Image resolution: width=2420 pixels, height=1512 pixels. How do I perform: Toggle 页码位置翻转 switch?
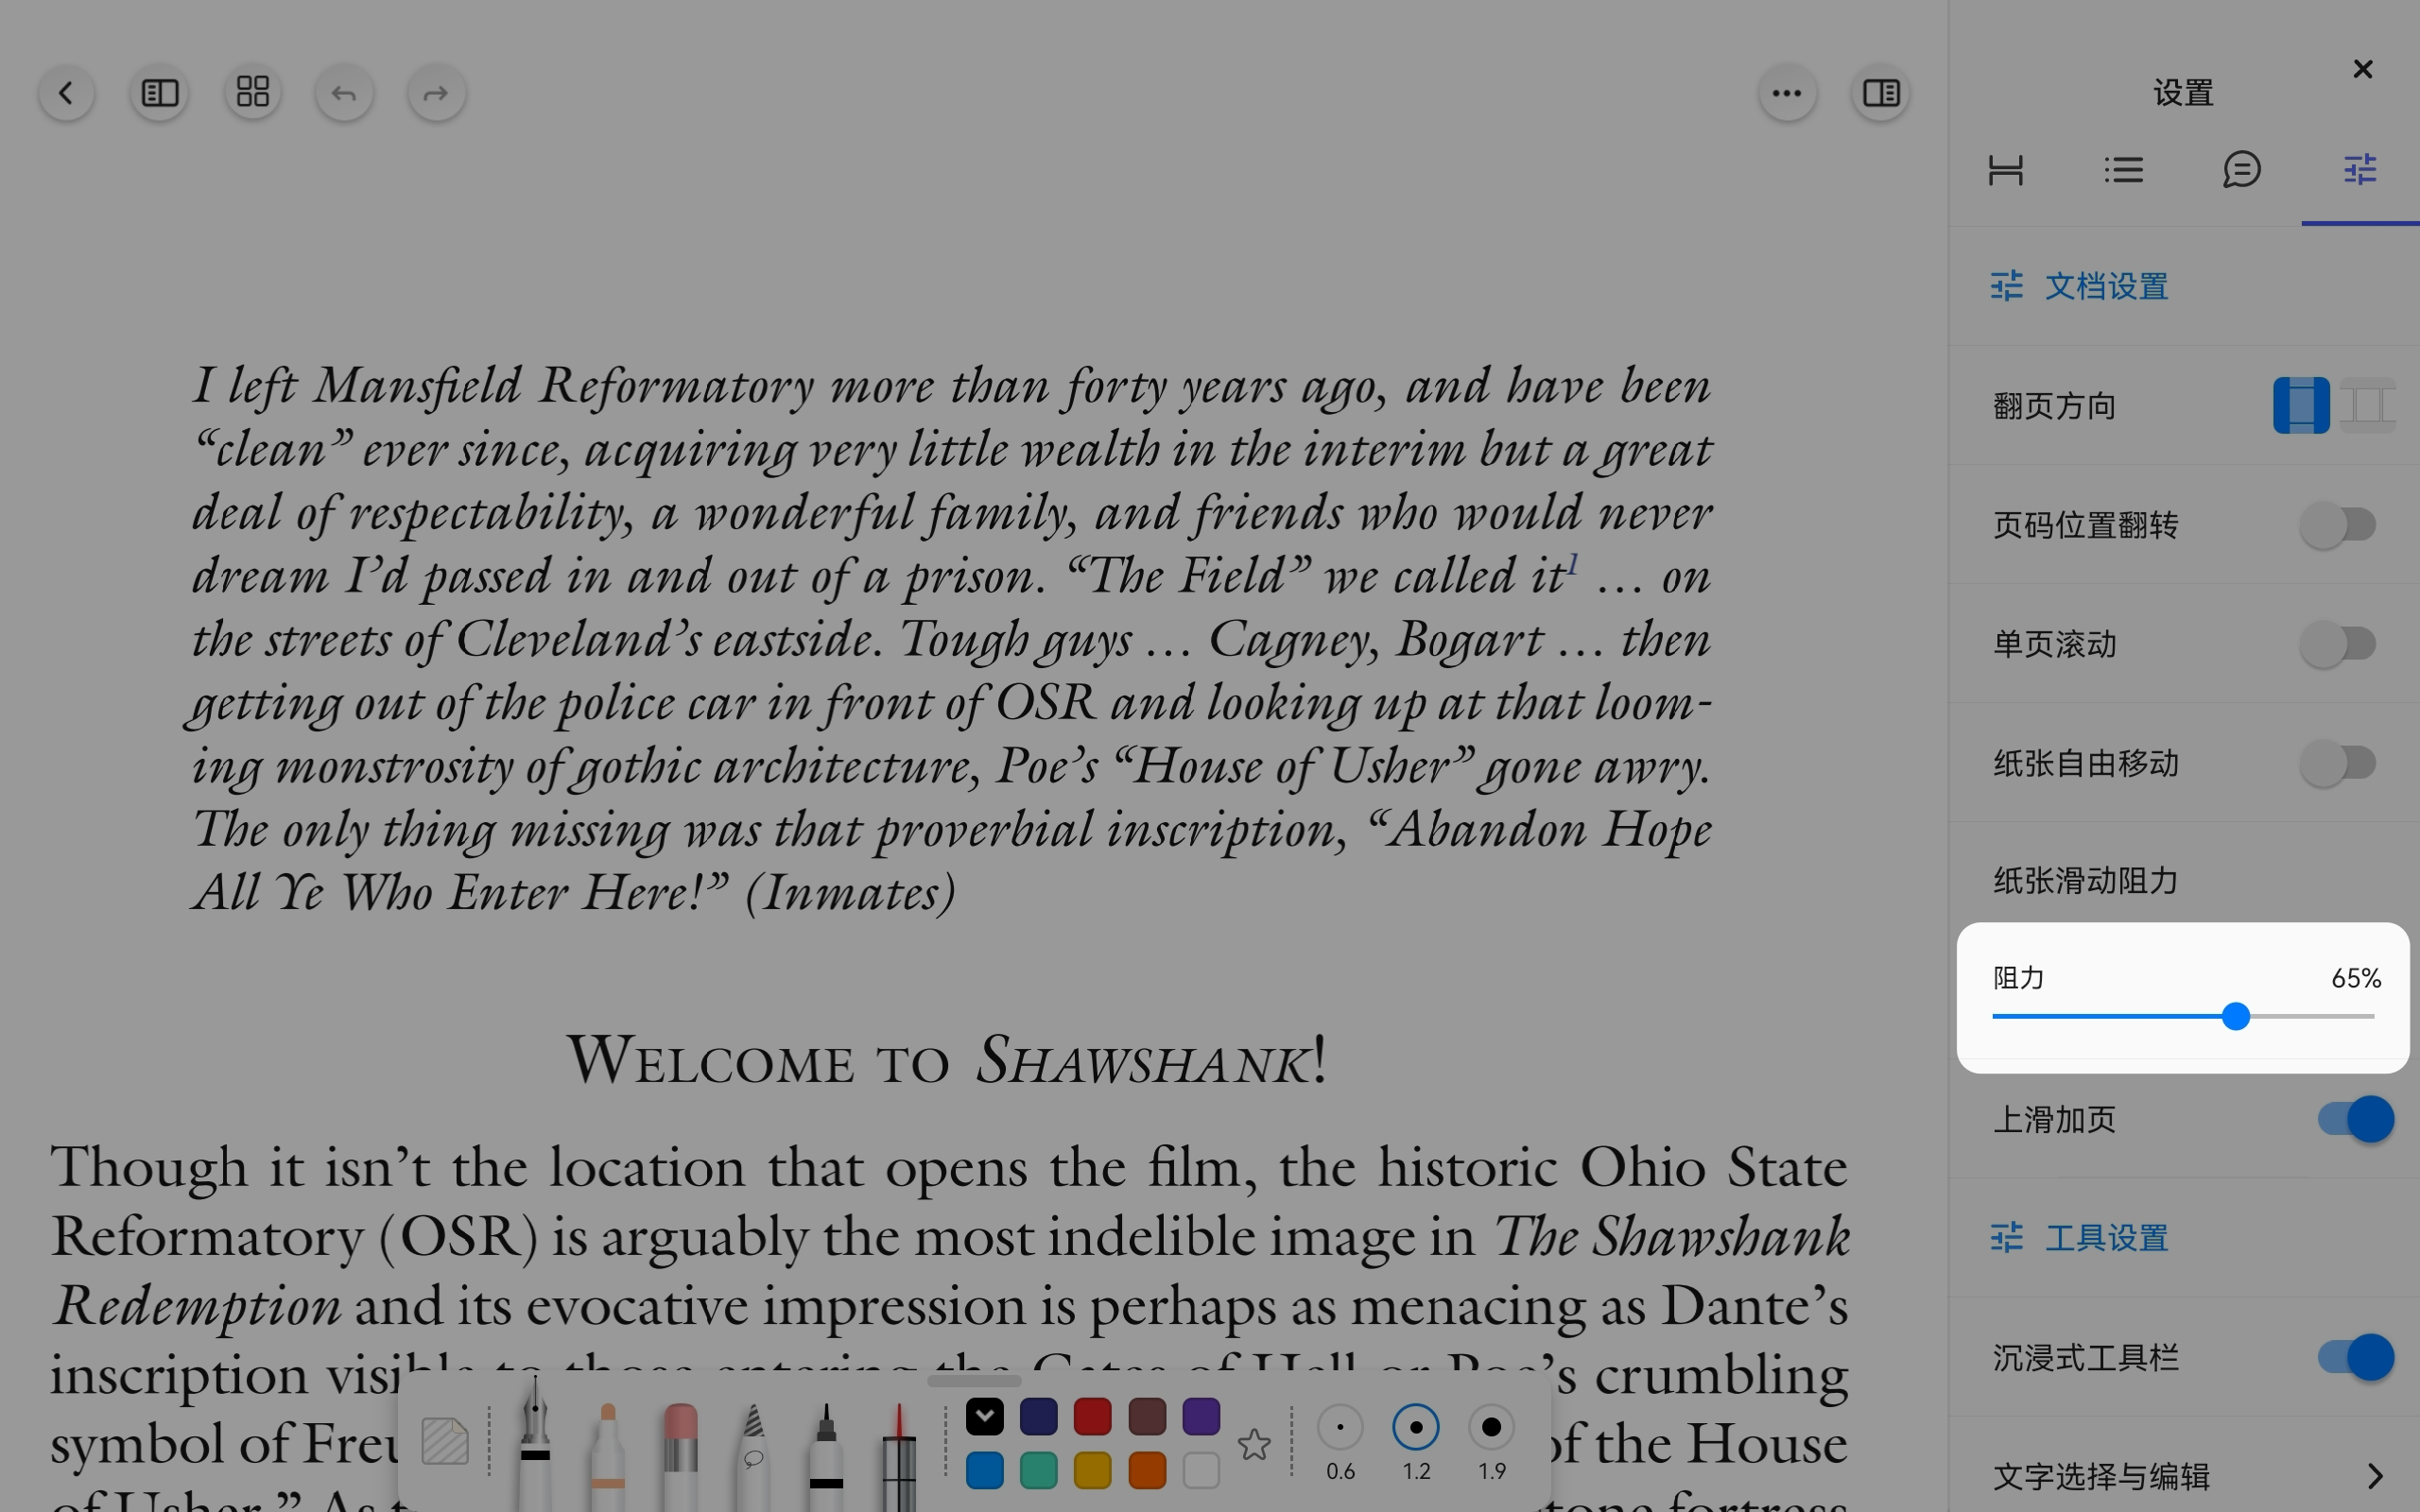pyautogui.click(x=2338, y=525)
